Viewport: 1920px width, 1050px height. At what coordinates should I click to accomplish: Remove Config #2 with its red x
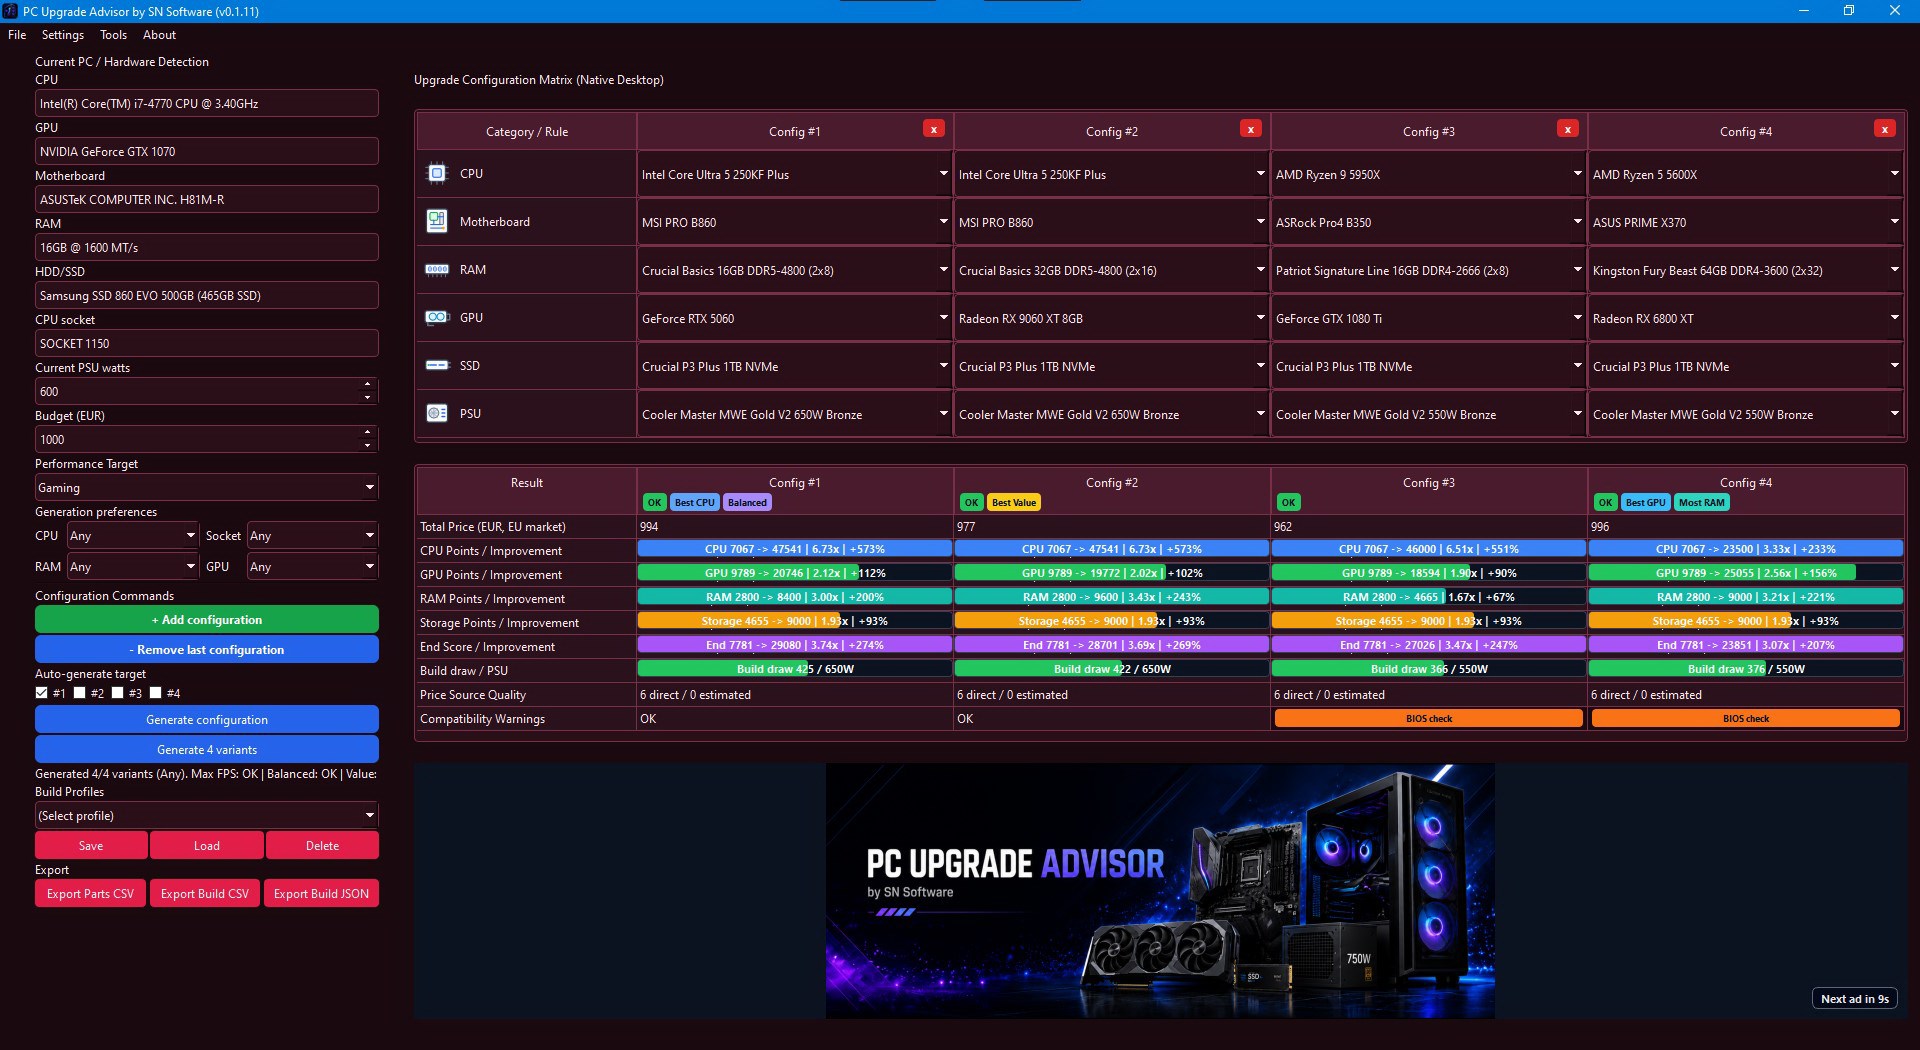(x=1250, y=129)
